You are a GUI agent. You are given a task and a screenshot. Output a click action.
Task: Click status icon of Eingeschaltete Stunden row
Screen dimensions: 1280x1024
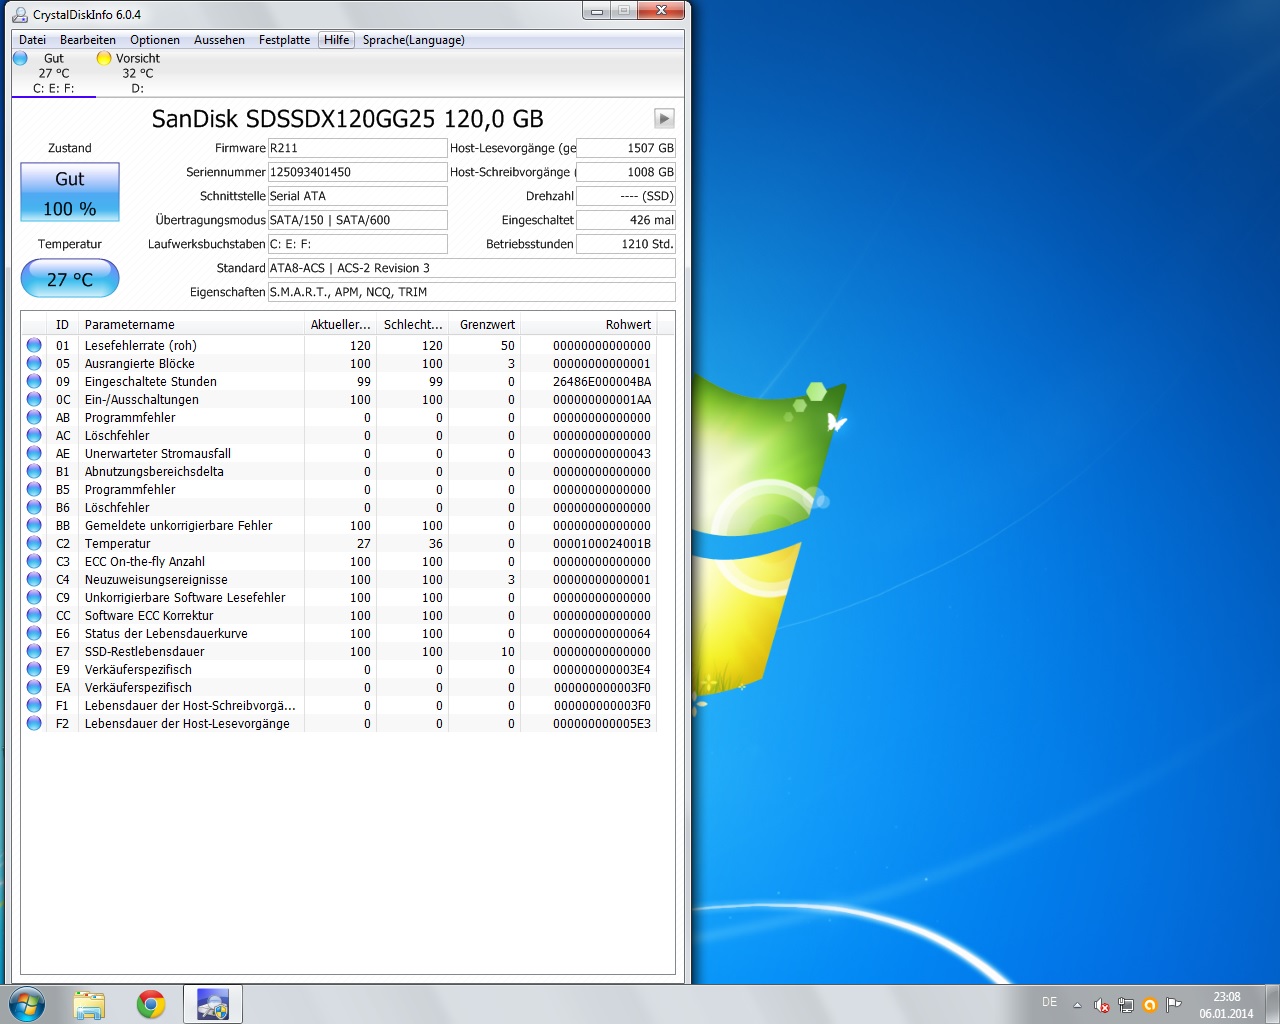click(x=34, y=381)
